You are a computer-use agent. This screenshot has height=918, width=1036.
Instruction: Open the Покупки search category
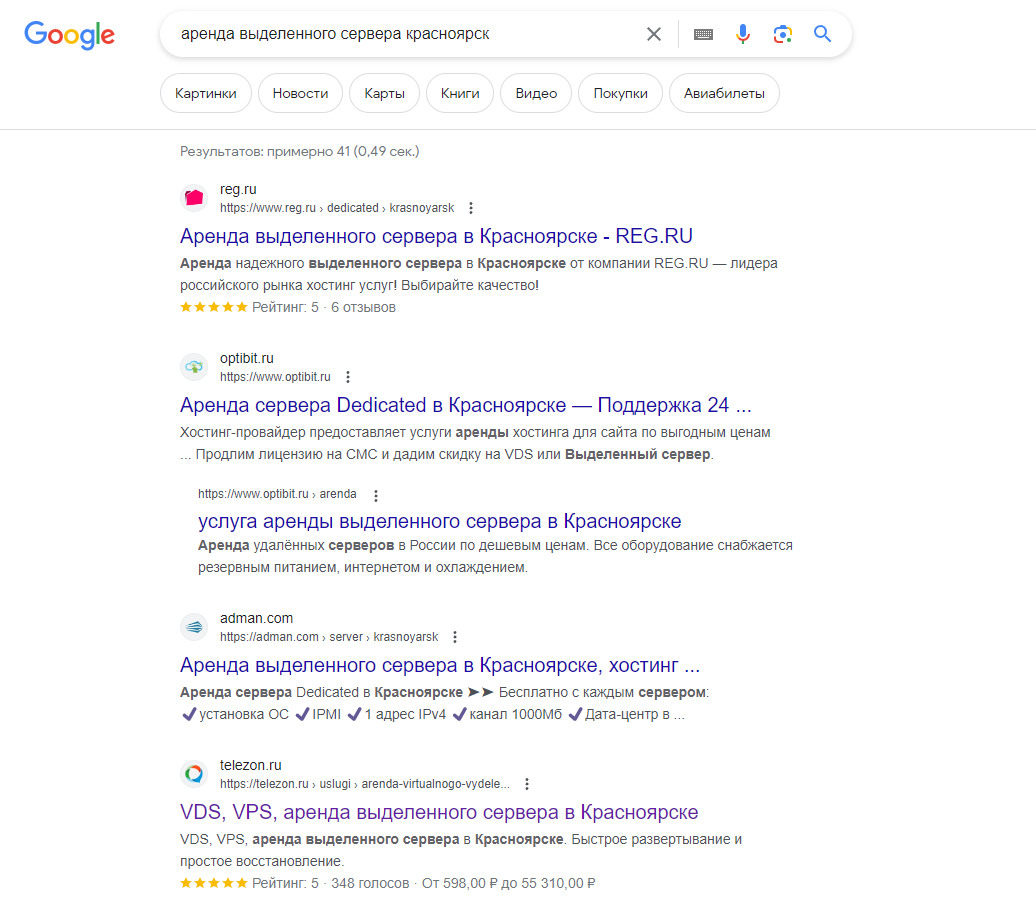[620, 92]
